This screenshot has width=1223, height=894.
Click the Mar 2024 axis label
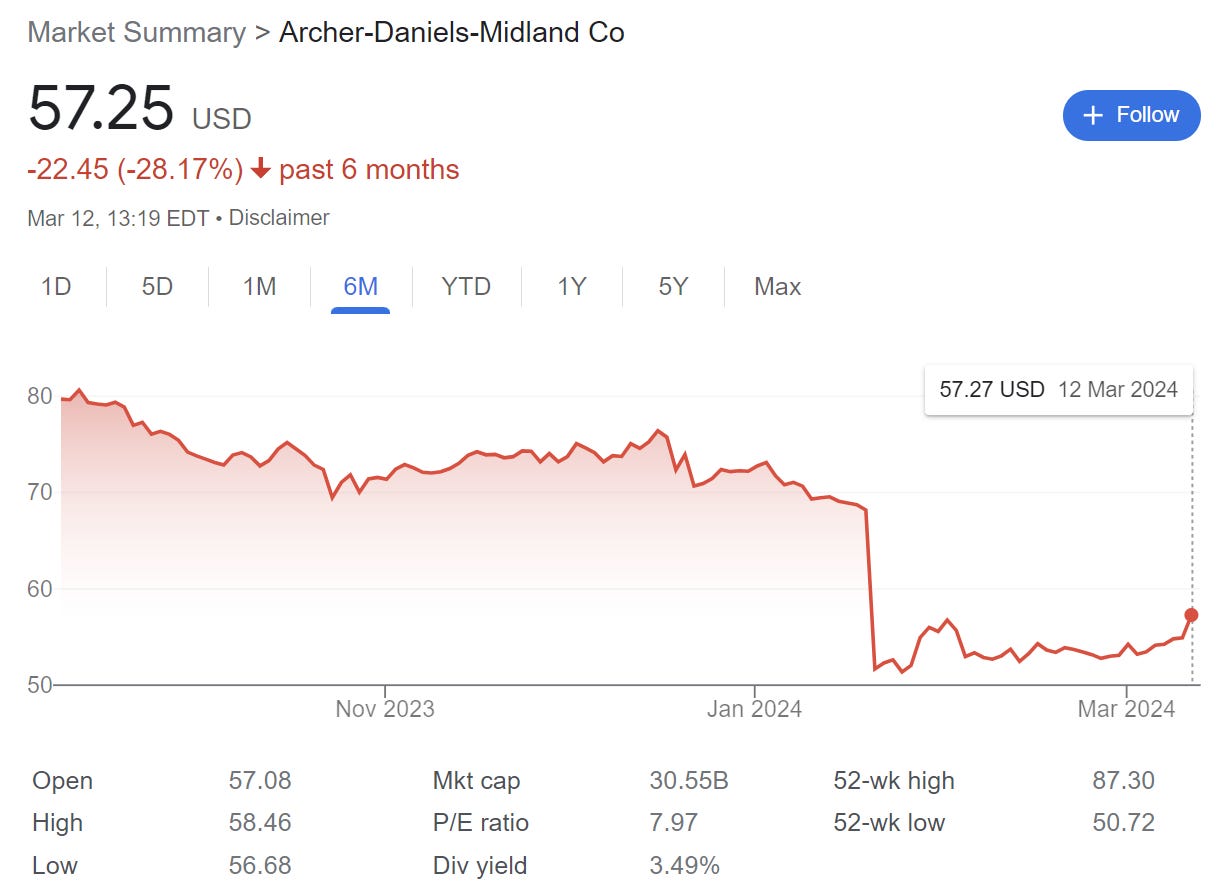click(x=1126, y=709)
